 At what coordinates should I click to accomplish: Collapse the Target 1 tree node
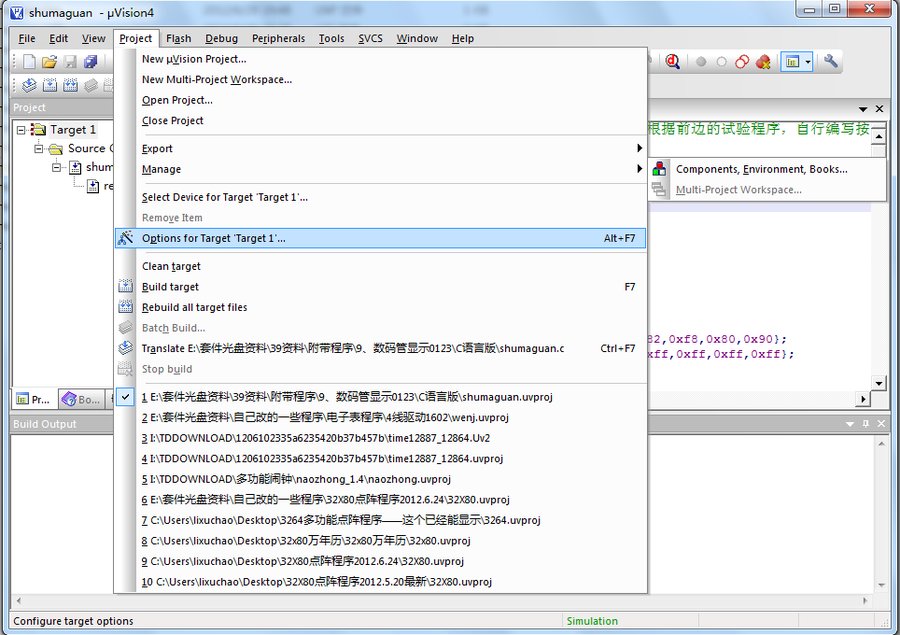click(21, 129)
